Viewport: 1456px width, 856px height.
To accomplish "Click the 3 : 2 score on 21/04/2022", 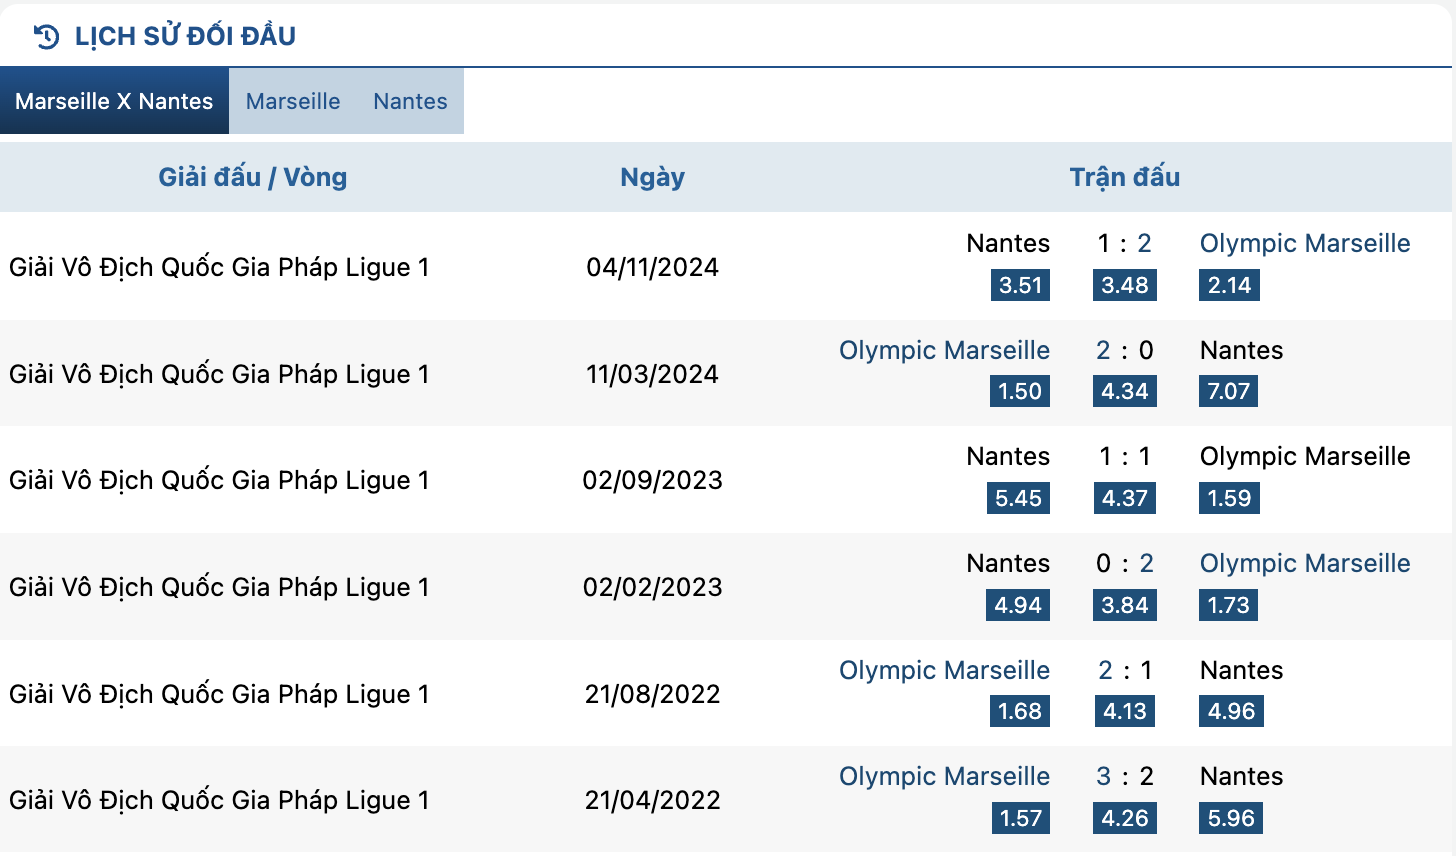I will 1124,776.
